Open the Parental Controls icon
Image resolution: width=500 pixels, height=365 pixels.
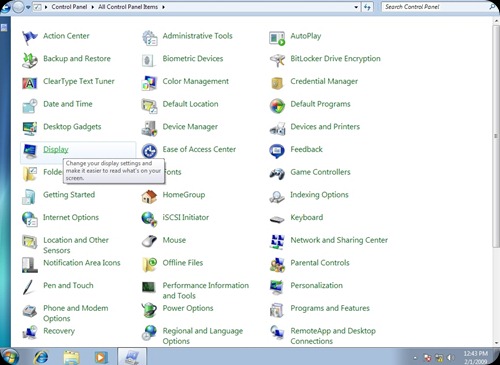pos(277,265)
